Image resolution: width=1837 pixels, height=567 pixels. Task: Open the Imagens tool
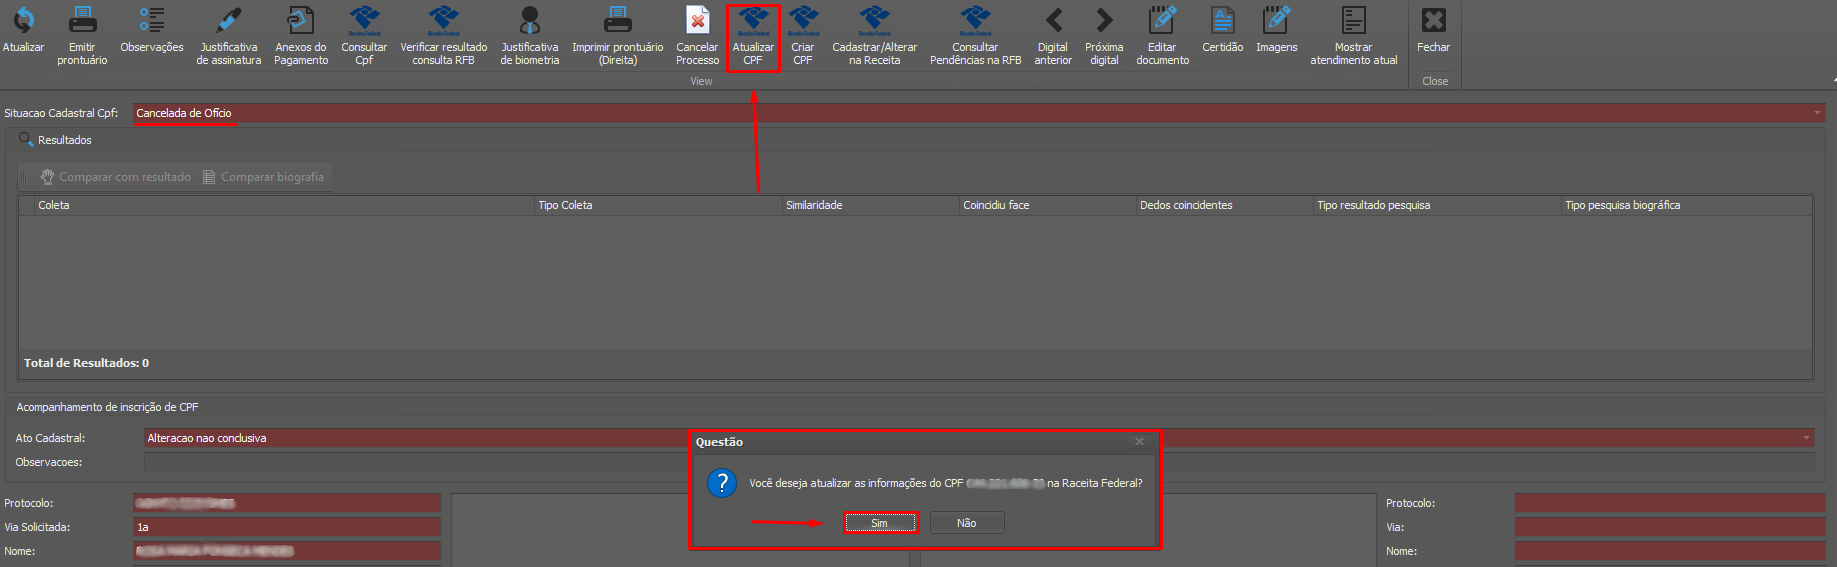pos(1277,30)
